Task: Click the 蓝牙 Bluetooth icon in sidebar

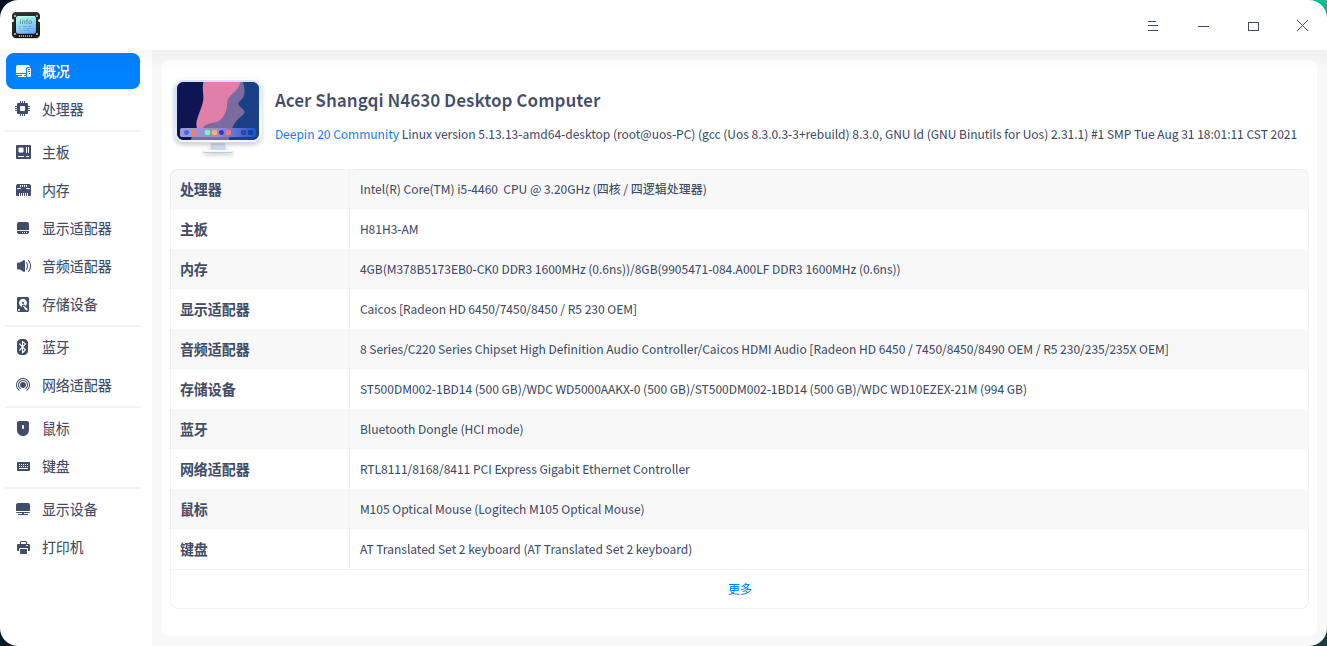Action: [x=23, y=347]
